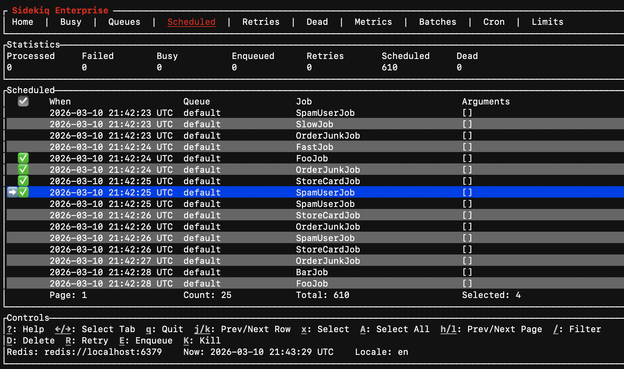Uncheck the highlighted SpamUserJob row checkbox
Image resolution: width=624 pixels, height=369 pixels.
[23, 192]
